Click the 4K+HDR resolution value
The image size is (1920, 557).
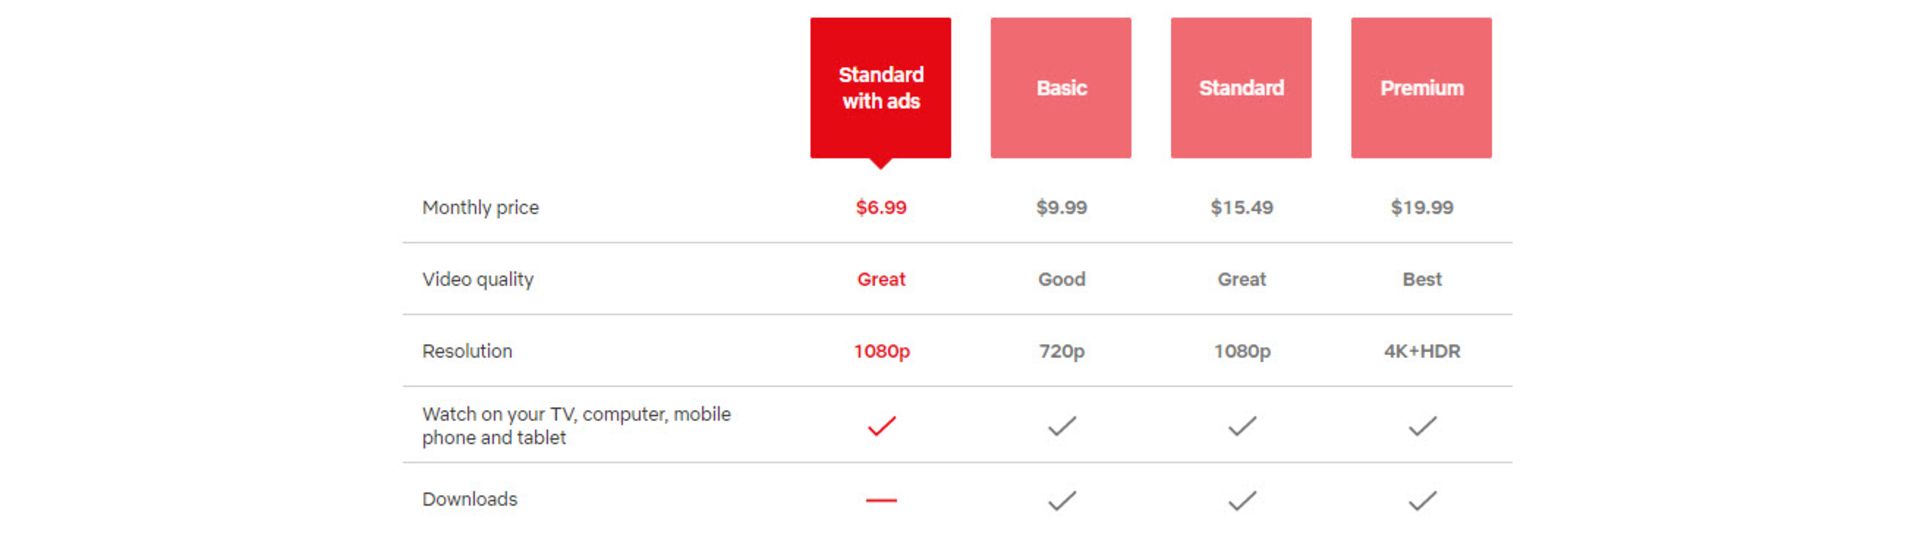click(1422, 351)
